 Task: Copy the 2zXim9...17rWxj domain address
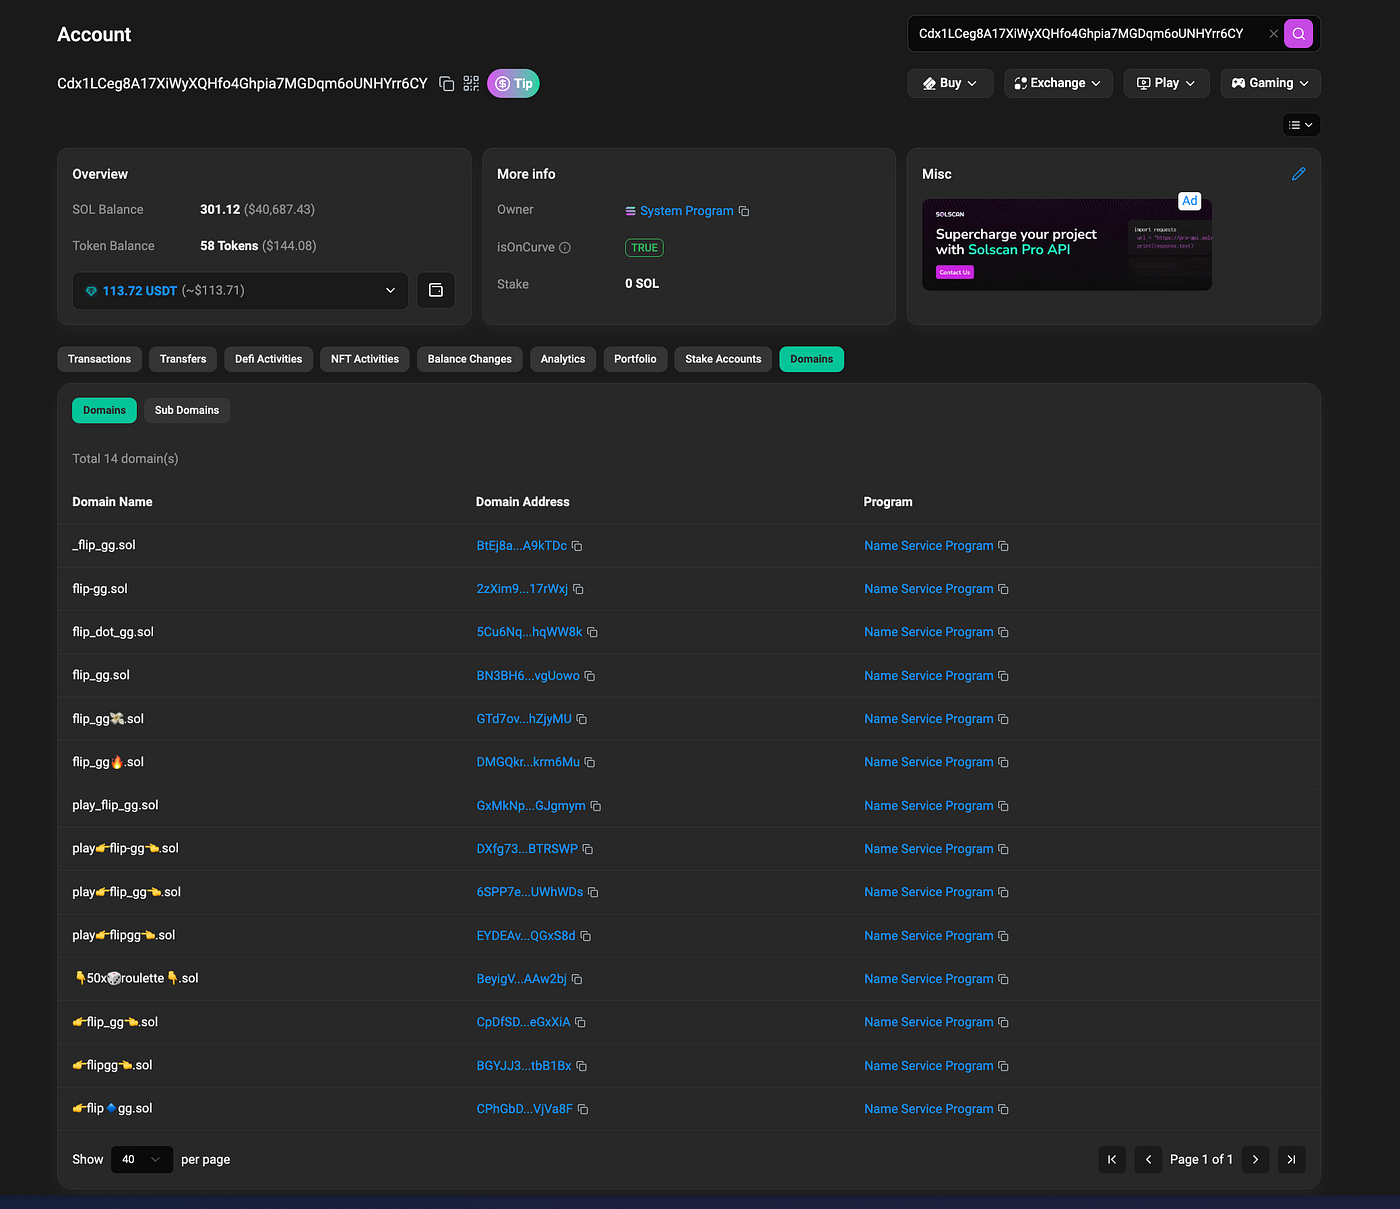578,590
